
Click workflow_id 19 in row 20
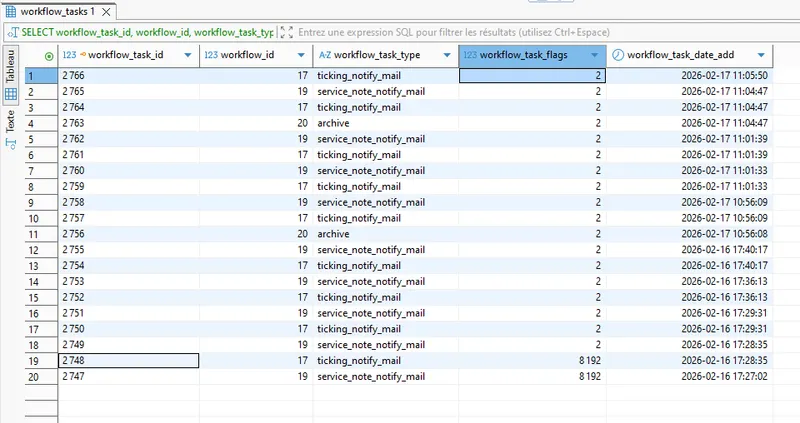tap(256, 377)
